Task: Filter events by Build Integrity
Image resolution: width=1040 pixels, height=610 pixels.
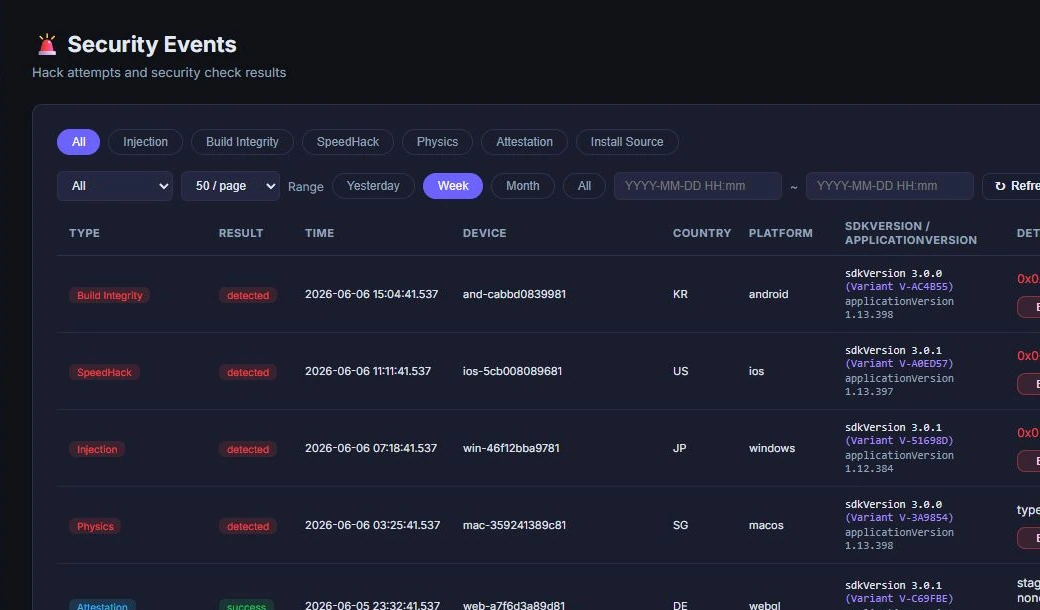Action: click(x=242, y=142)
